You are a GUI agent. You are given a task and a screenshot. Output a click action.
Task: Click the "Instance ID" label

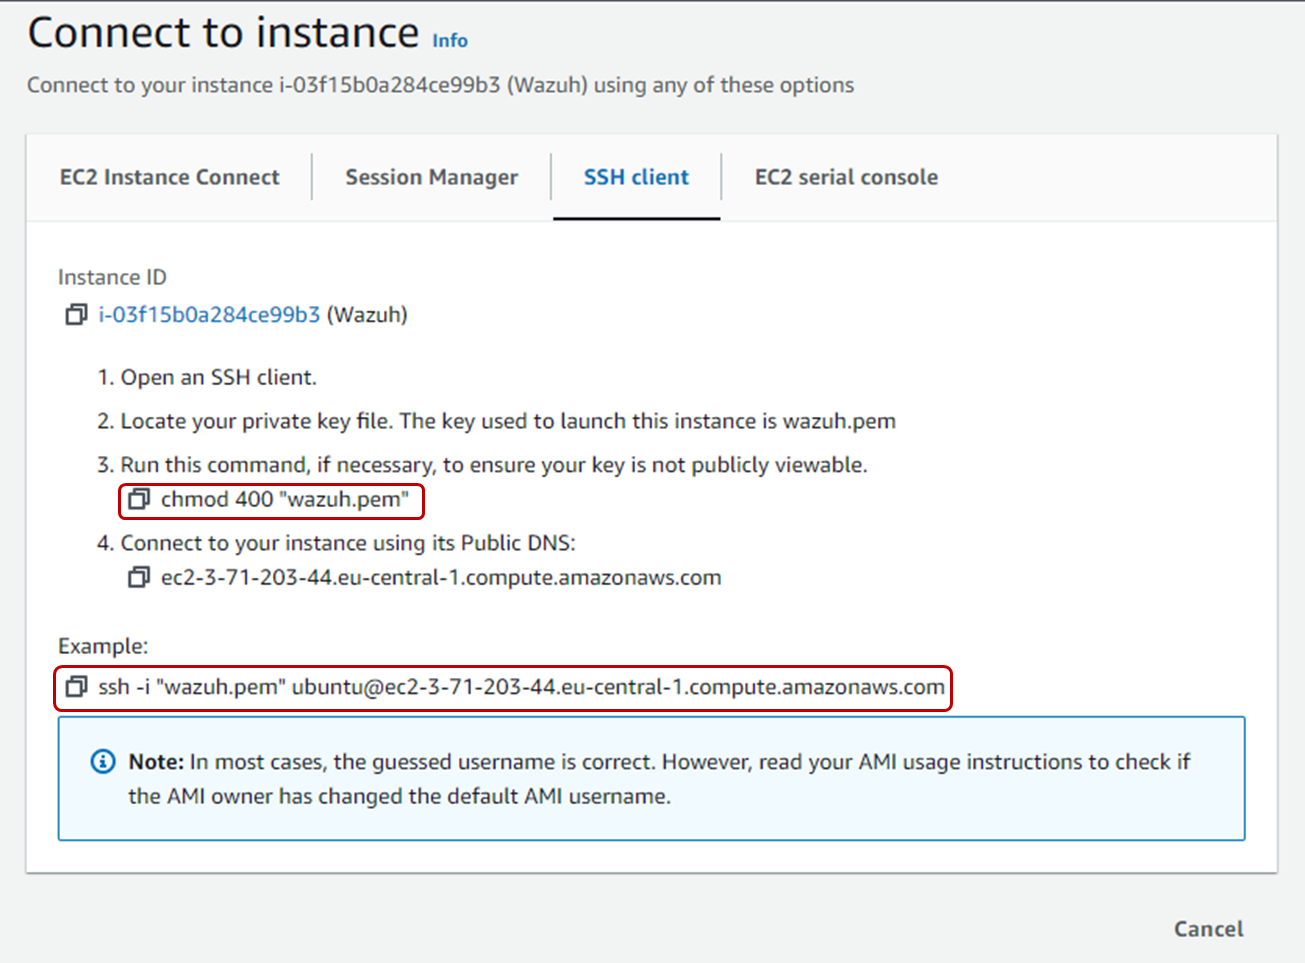point(112,277)
